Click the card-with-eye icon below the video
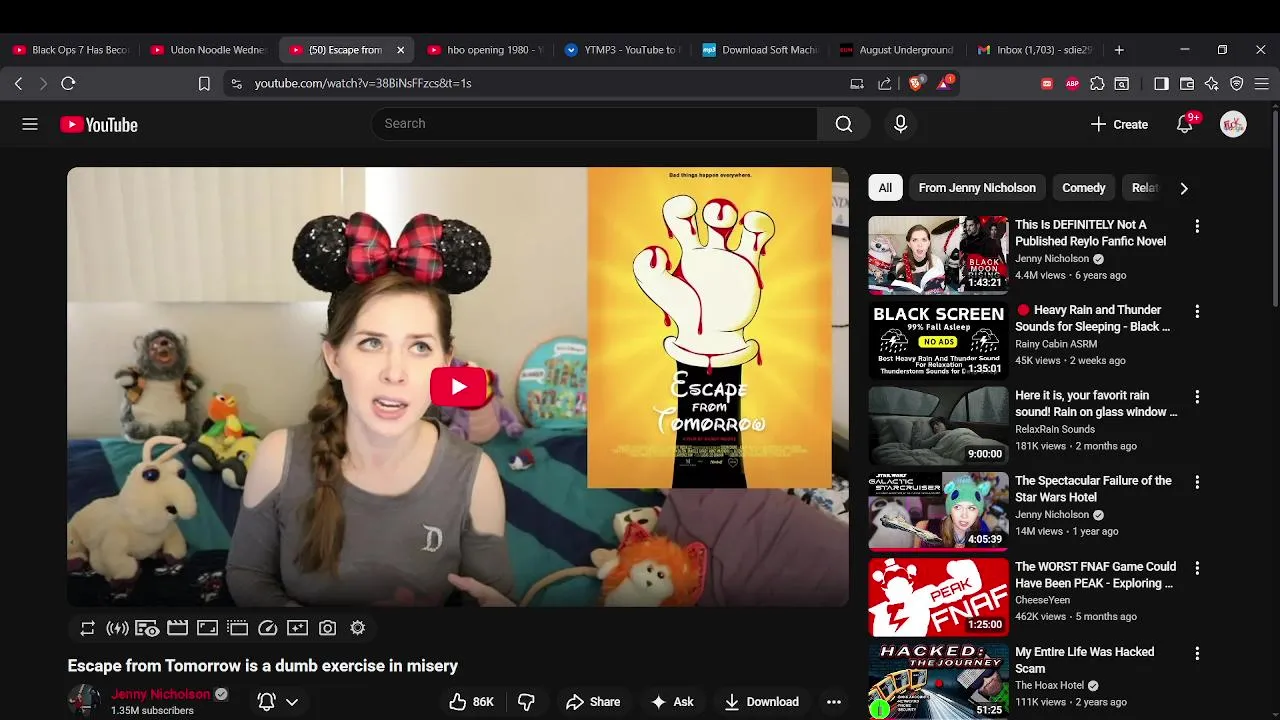 [147, 628]
